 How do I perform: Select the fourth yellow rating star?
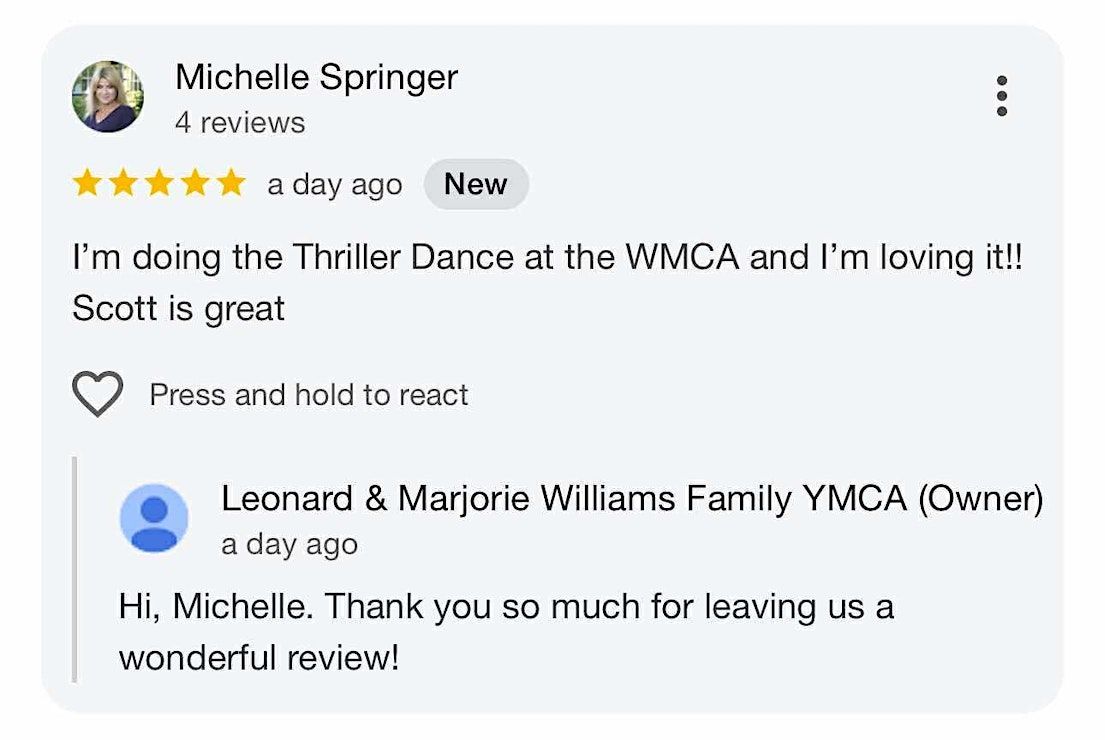click(x=195, y=184)
